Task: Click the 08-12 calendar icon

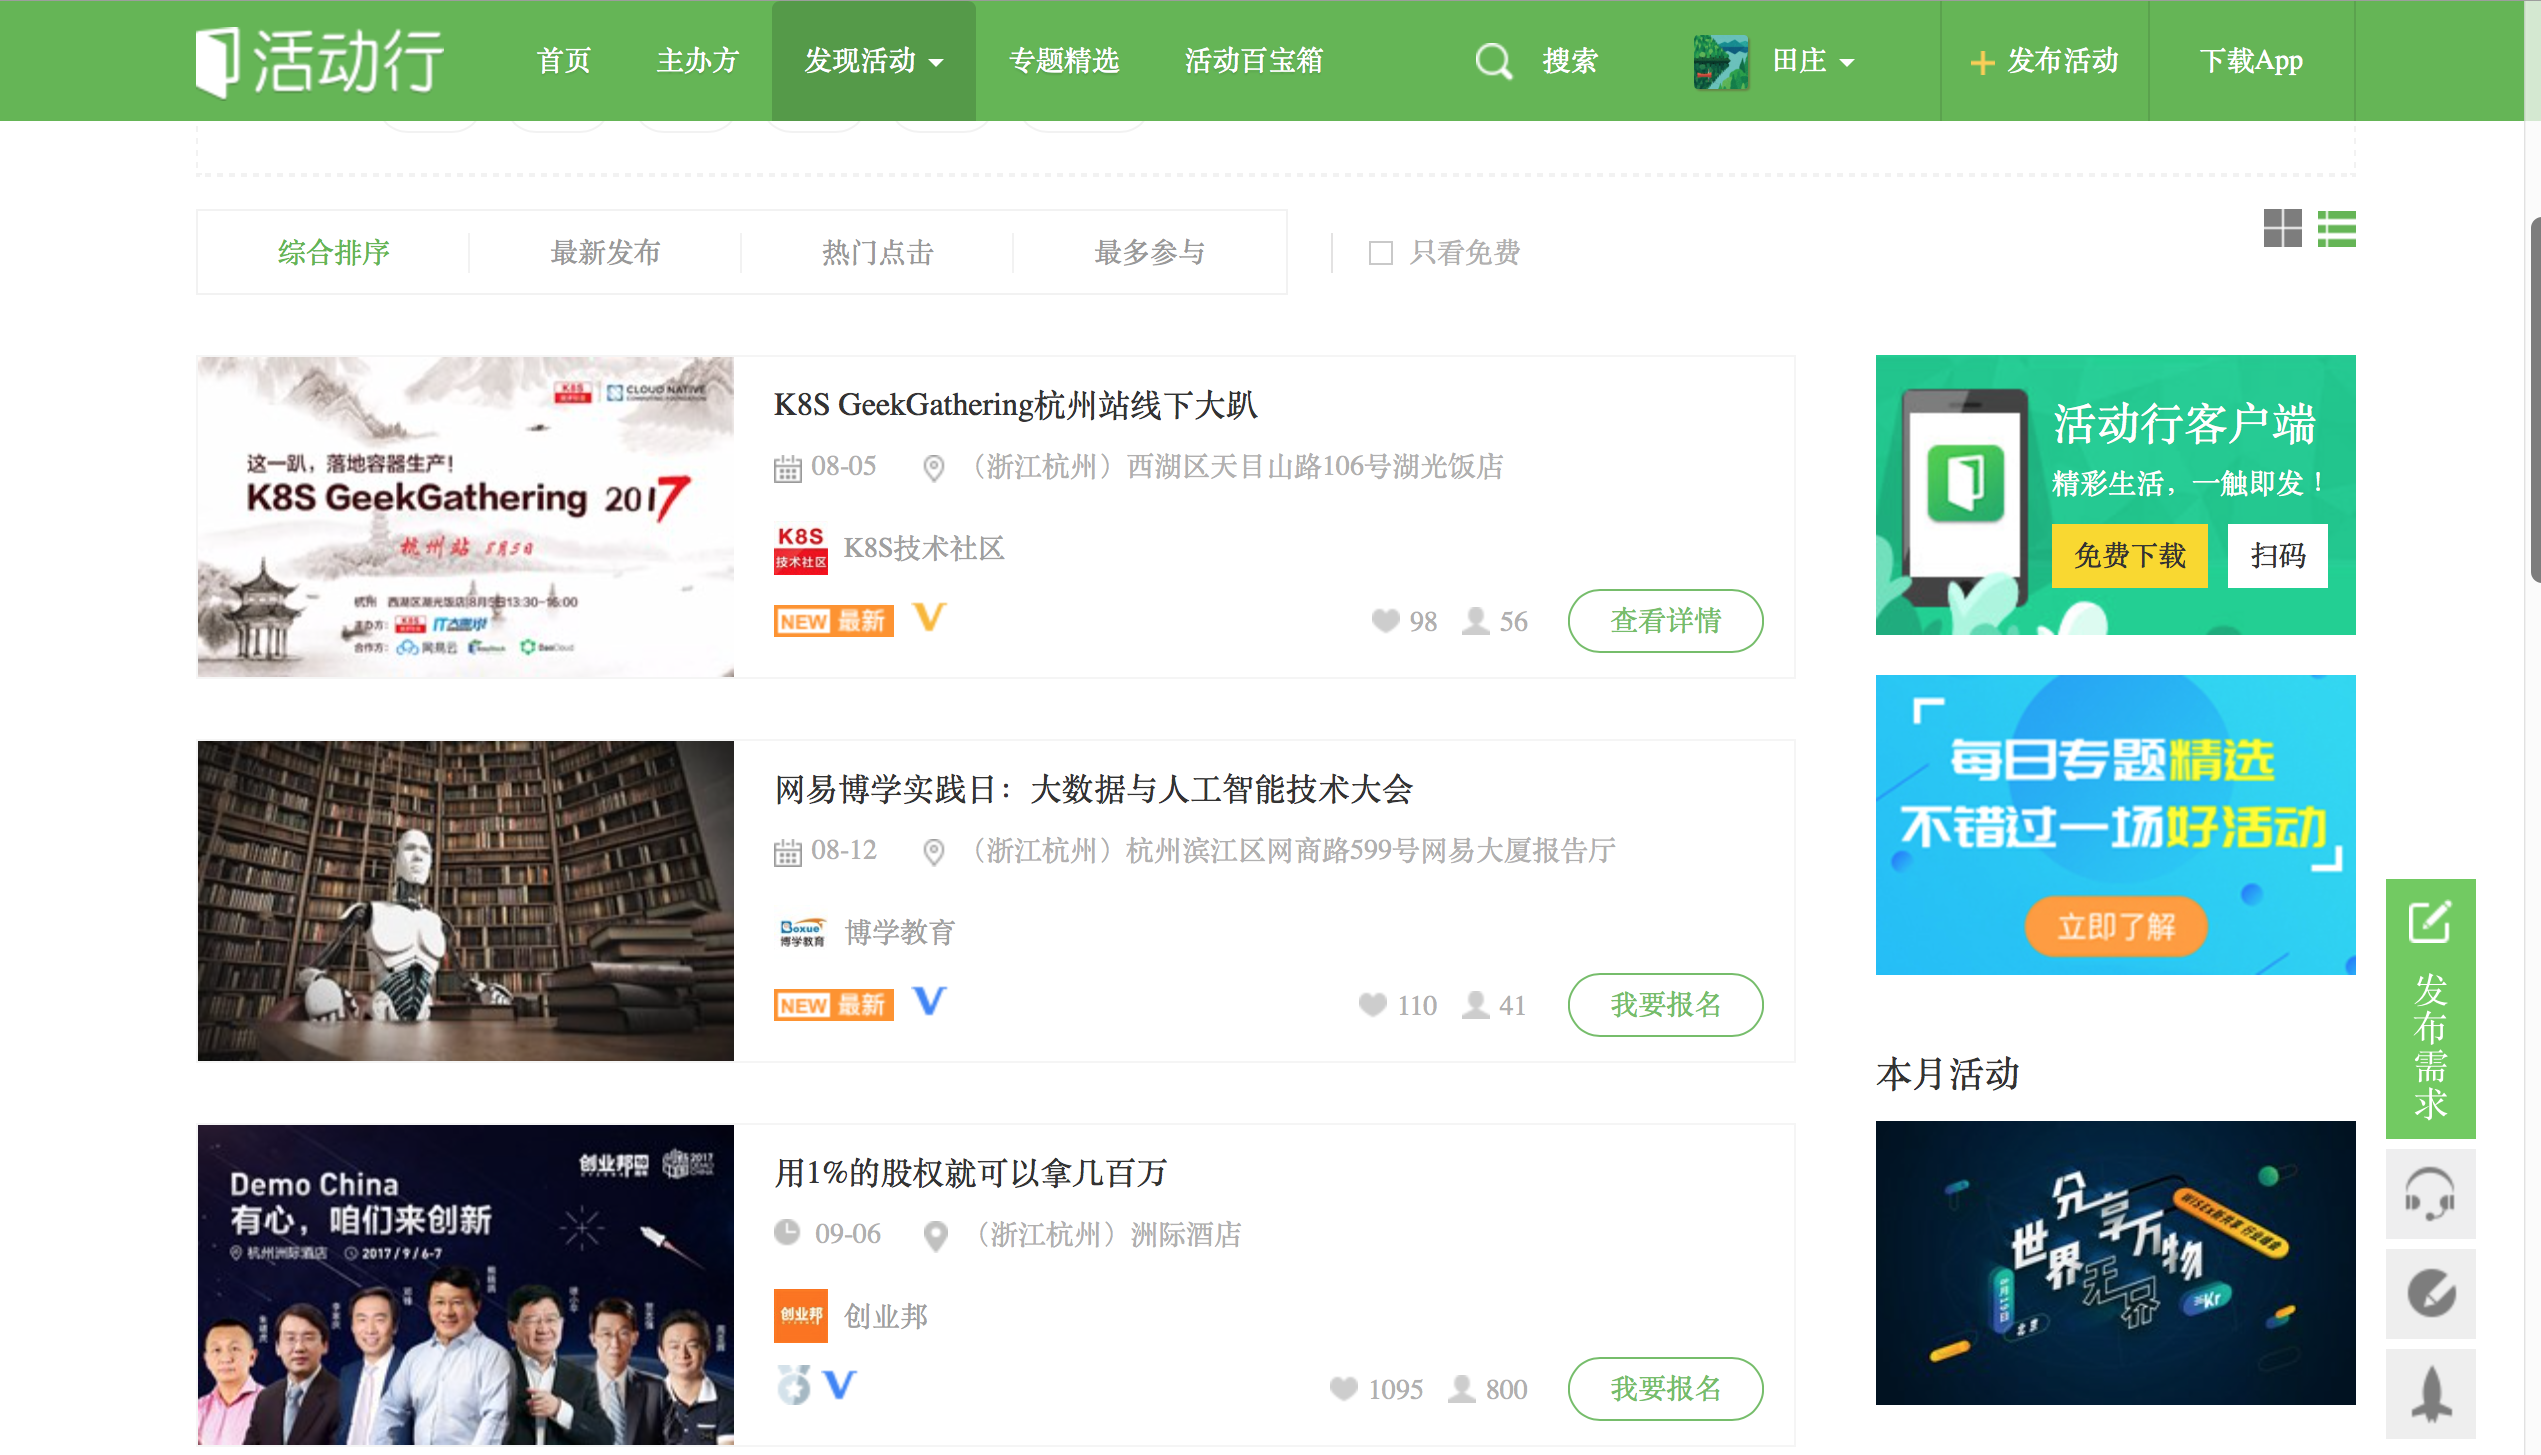Action: [x=787, y=852]
